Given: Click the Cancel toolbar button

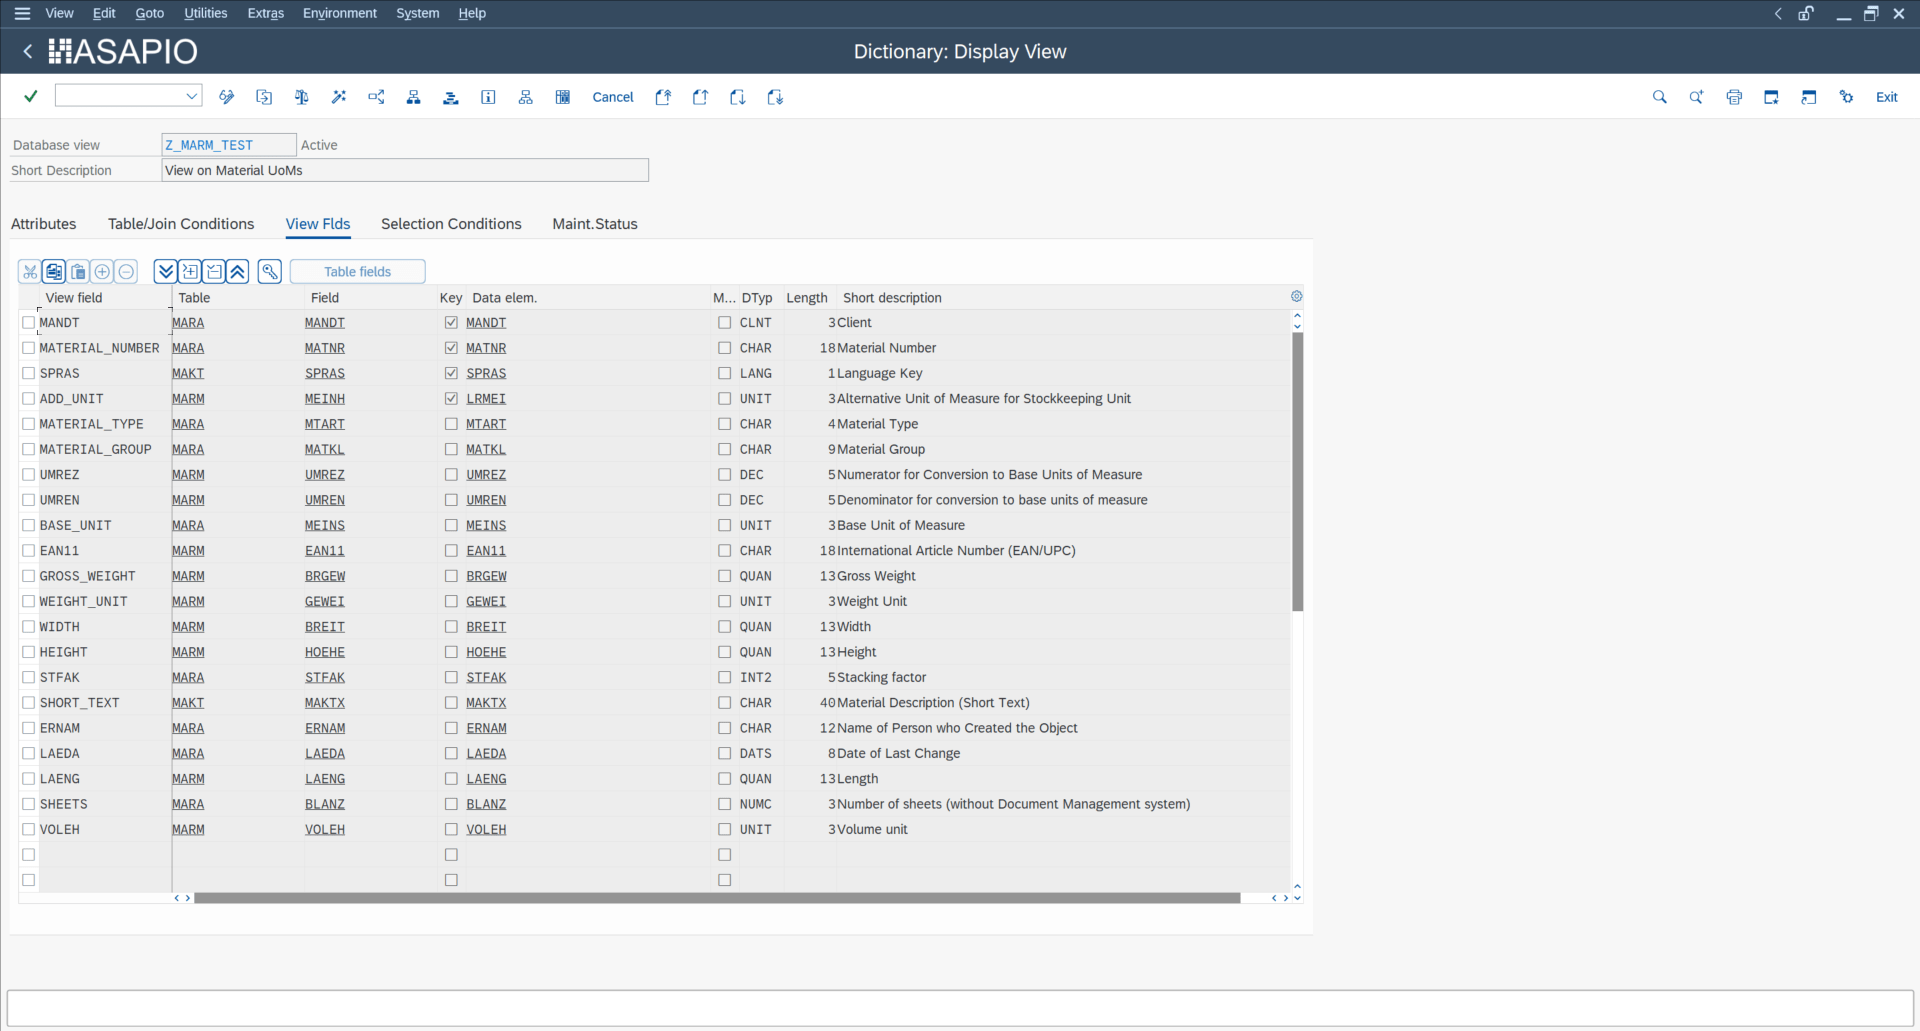Looking at the screenshot, I should (x=613, y=97).
